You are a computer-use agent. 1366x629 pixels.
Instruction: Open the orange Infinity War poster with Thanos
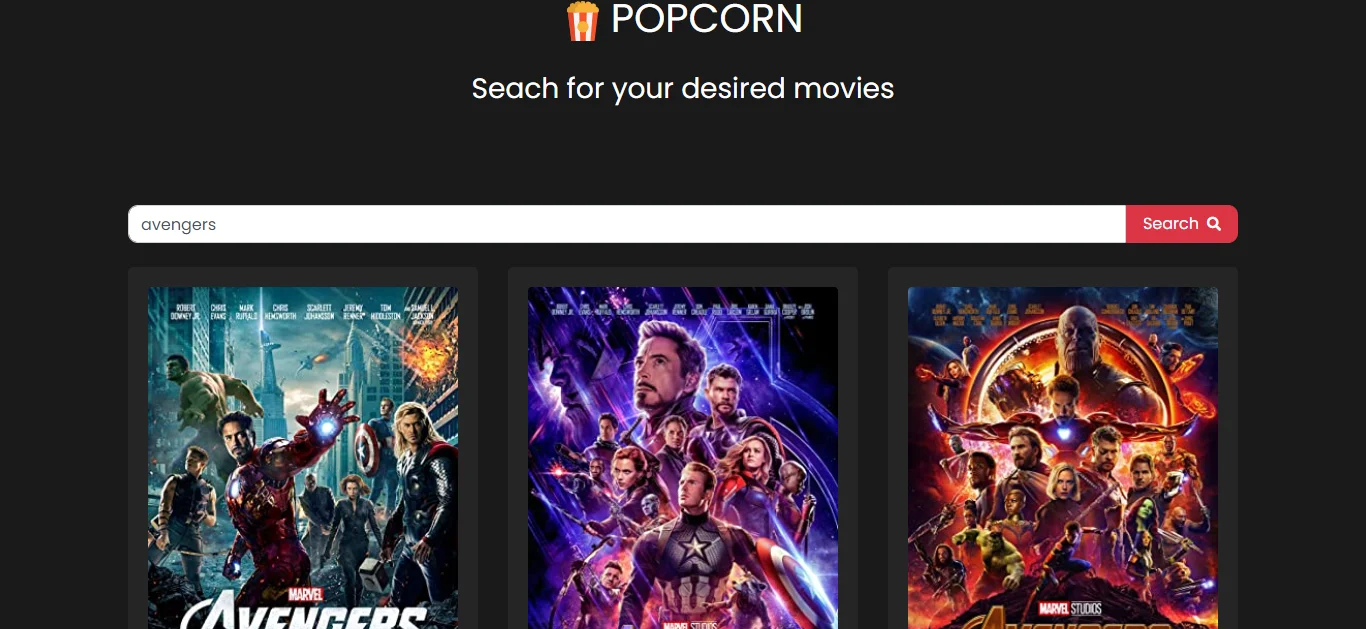click(1063, 458)
